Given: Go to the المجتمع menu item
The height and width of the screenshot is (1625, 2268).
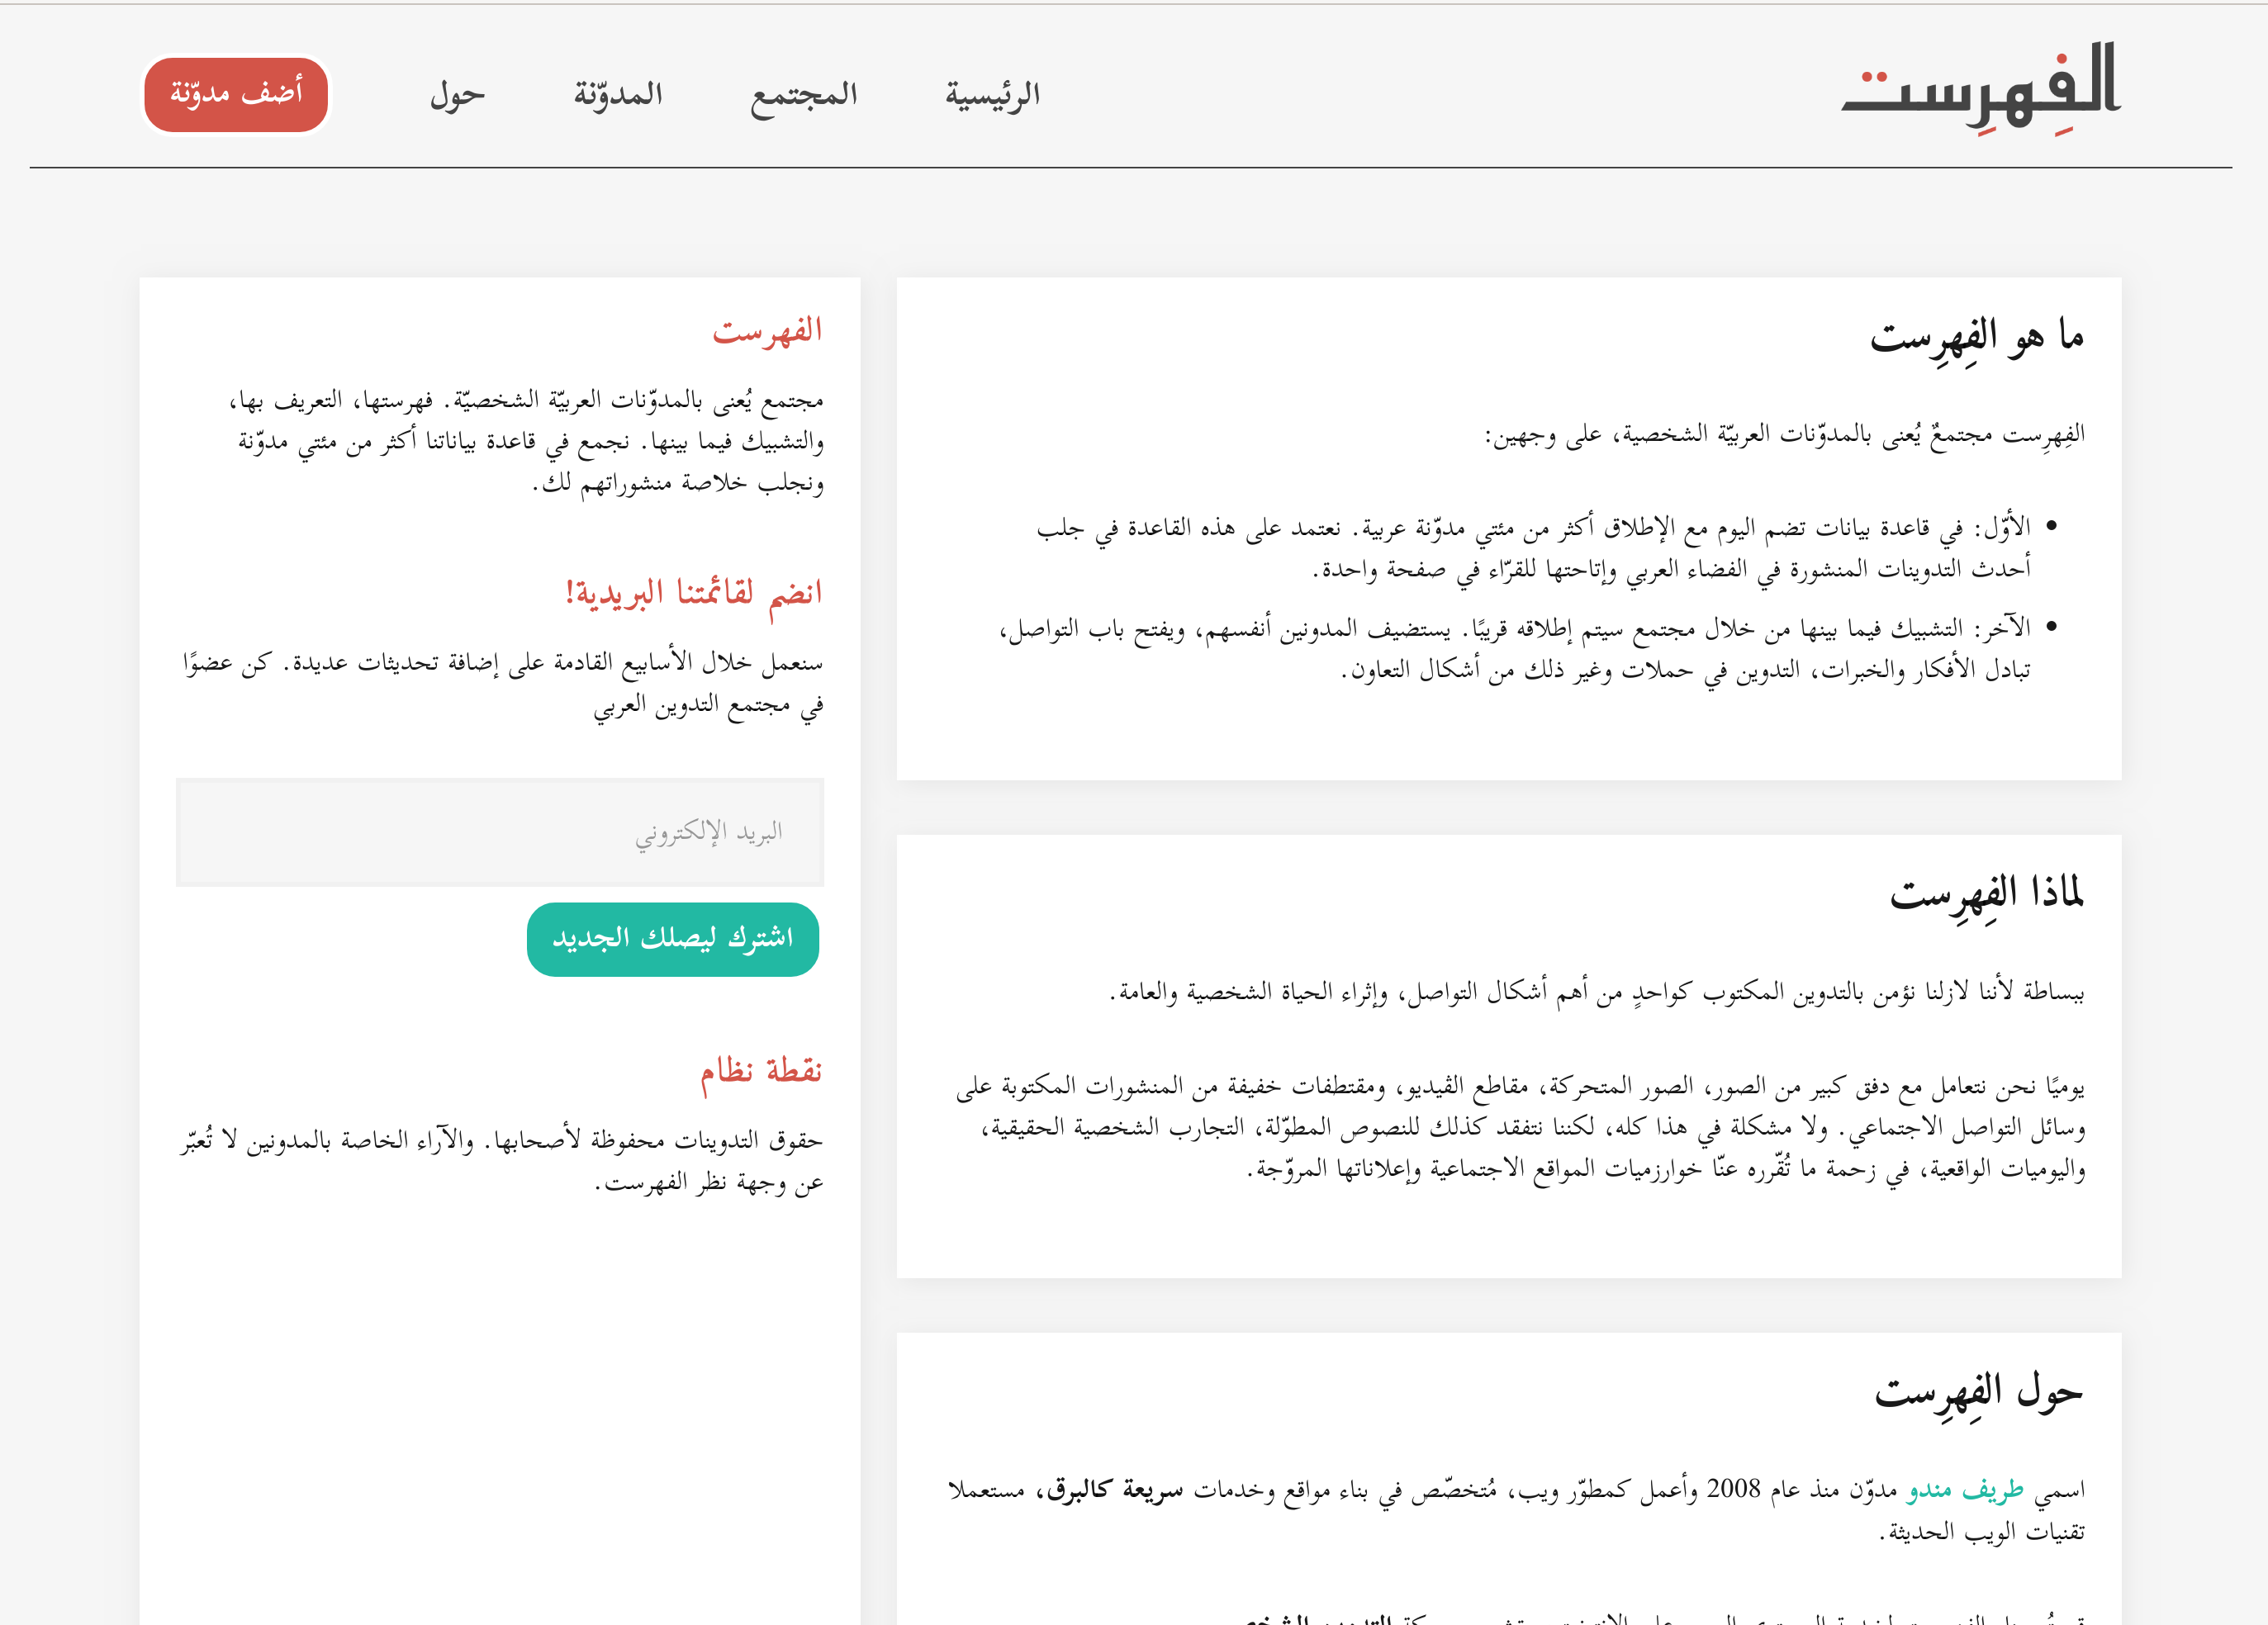Looking at the screenshot, I should tap(804, 95).
